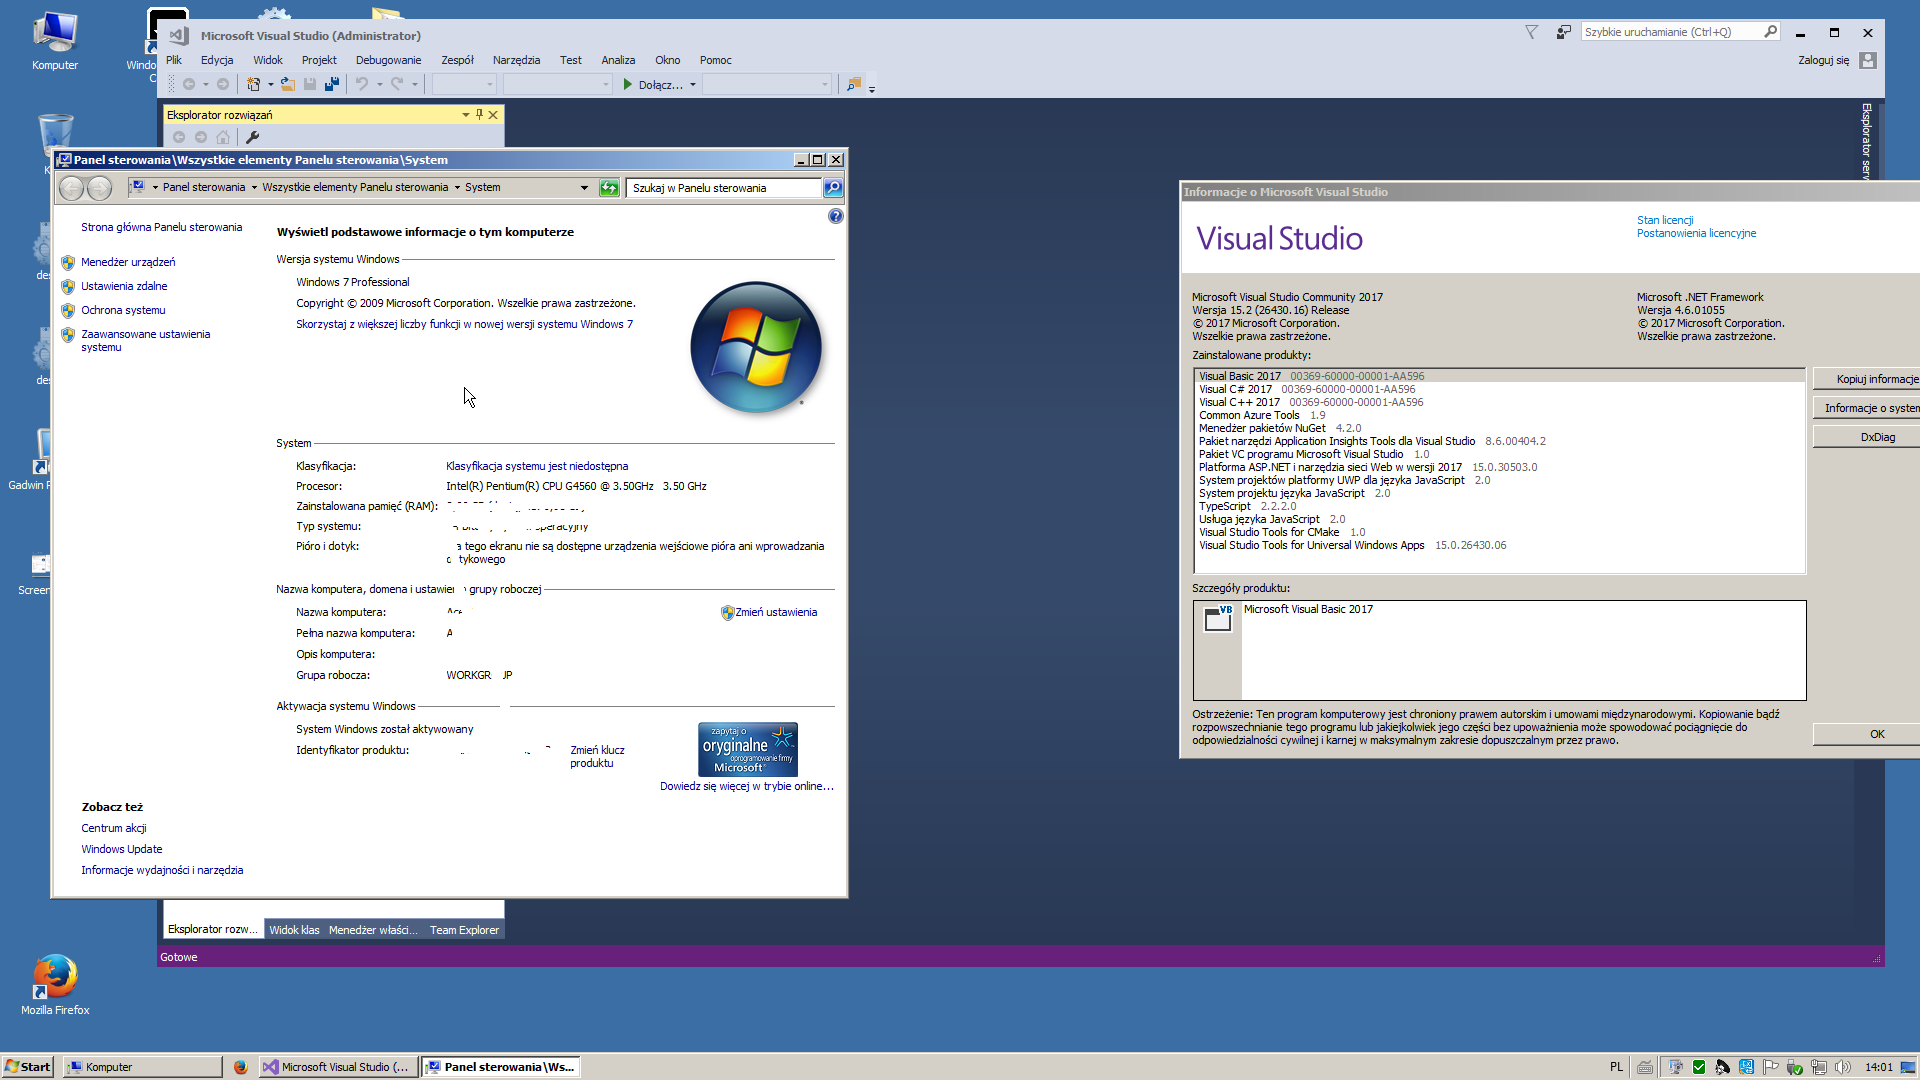
Task: Expand the Panel sterowania breadcrumb arrow
Action: (x=254, y=188)
